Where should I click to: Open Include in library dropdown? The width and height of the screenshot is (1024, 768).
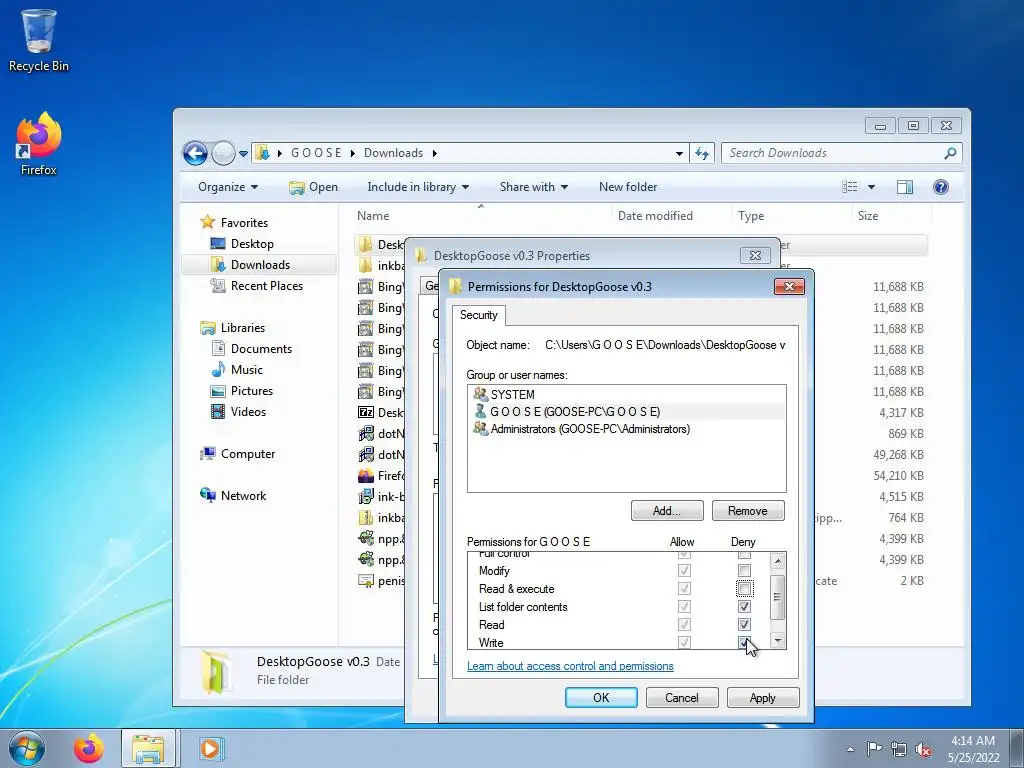click(418, 187)
